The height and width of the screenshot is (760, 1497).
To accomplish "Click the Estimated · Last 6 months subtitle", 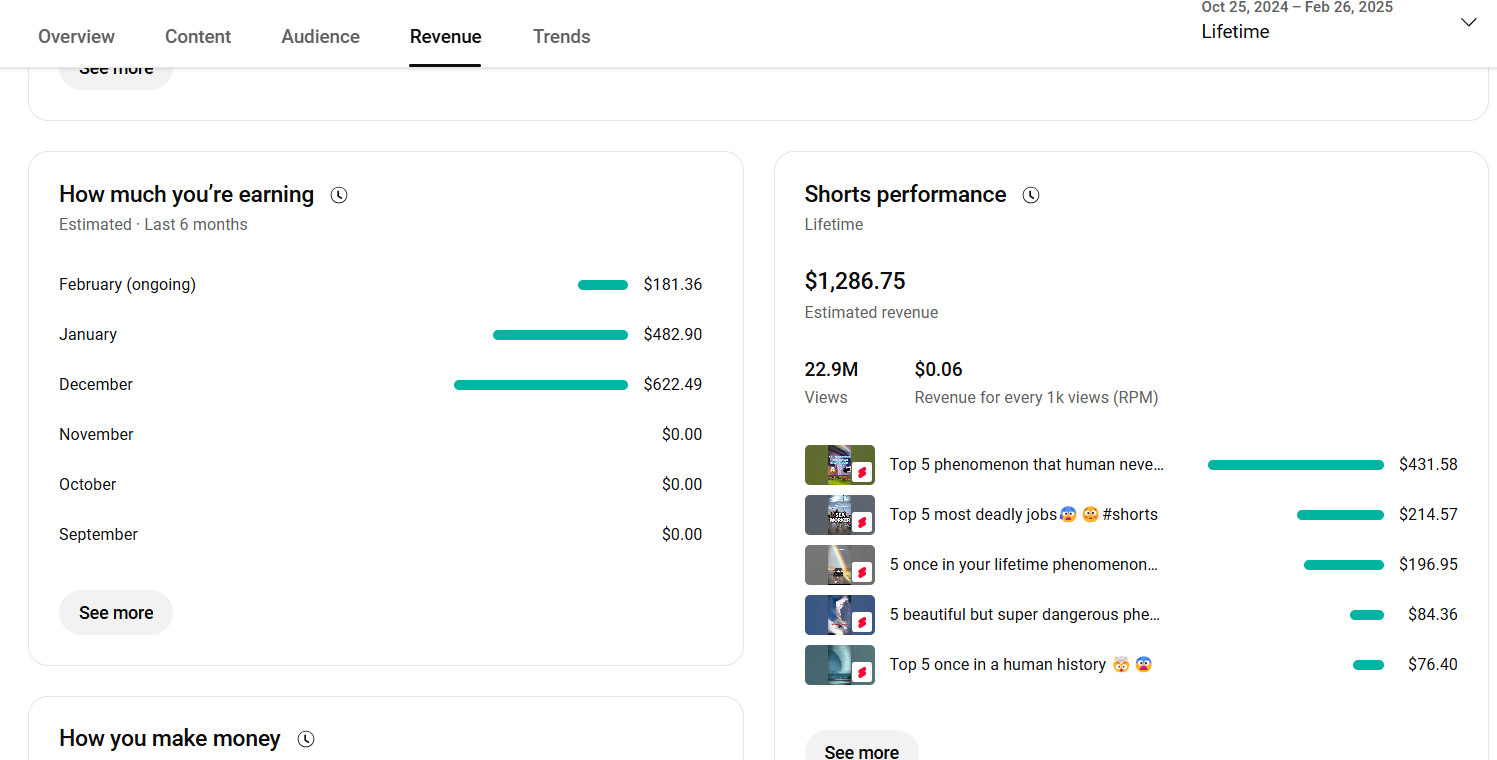I will pyautogui.click(x=153, y=225).
